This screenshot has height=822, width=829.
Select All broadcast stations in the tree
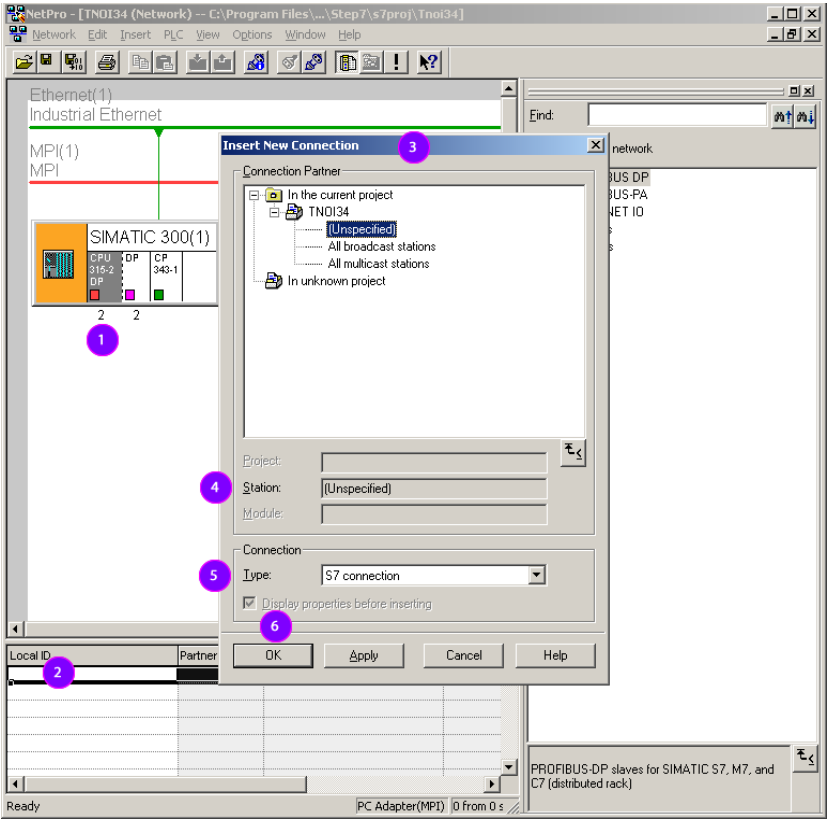[382, 247]
